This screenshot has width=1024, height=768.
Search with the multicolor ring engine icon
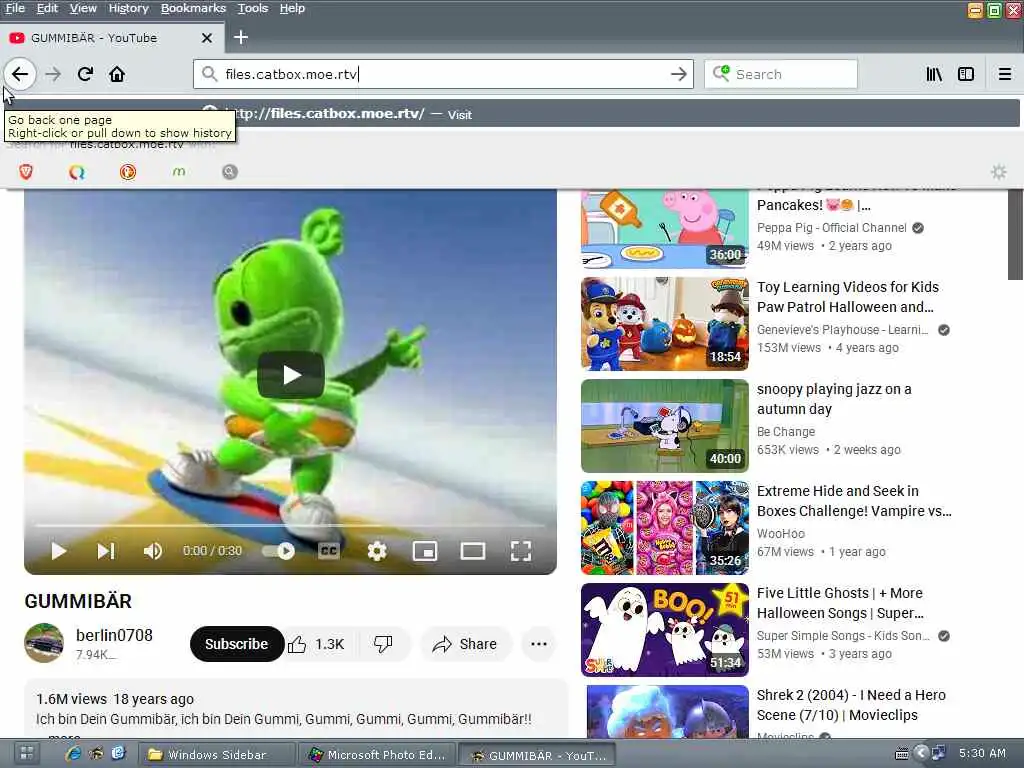point(77,172)
